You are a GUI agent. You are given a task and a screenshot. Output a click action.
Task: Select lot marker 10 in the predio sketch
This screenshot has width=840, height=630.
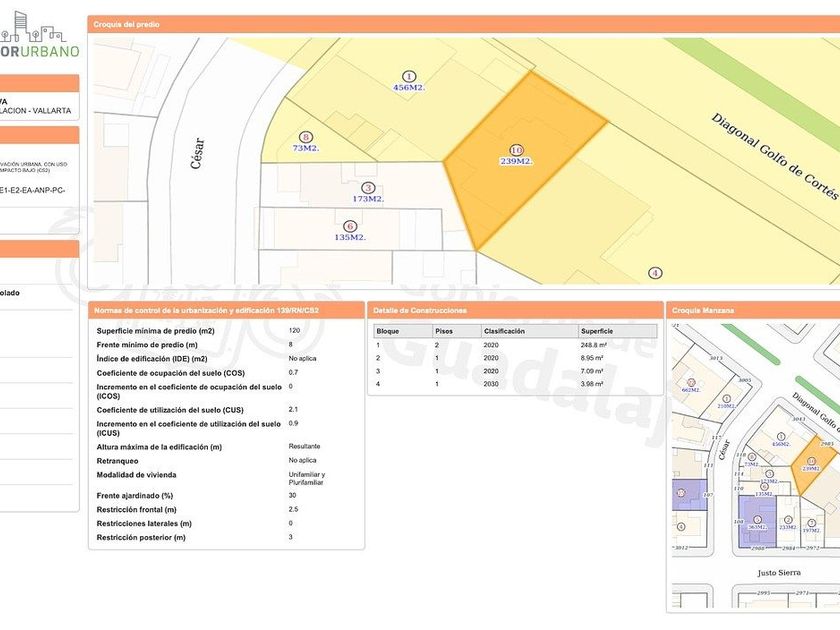(516, 149)
